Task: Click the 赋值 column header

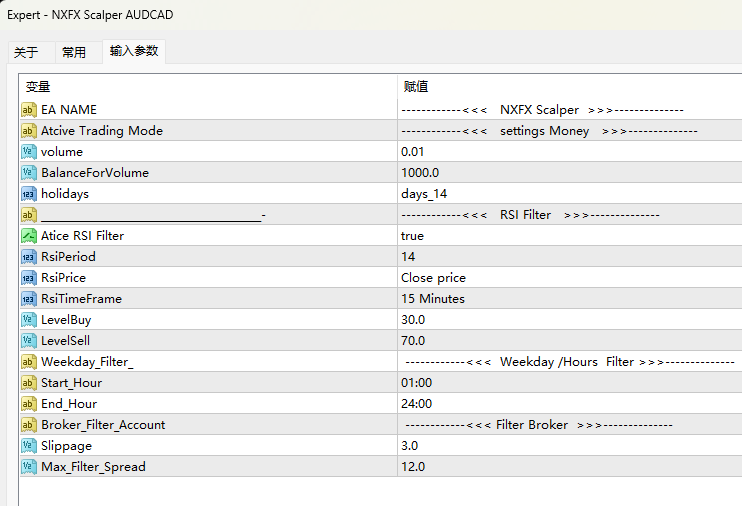Action: click(416, 87)
